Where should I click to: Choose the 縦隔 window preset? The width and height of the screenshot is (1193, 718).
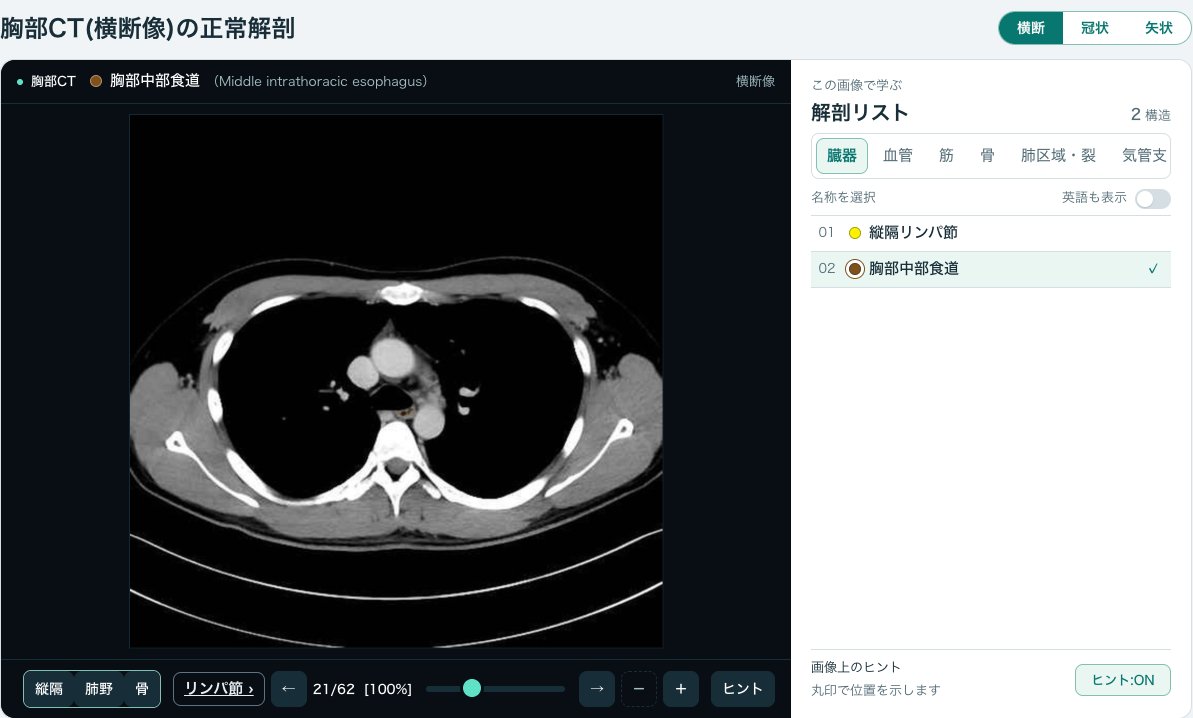(49, 689)
